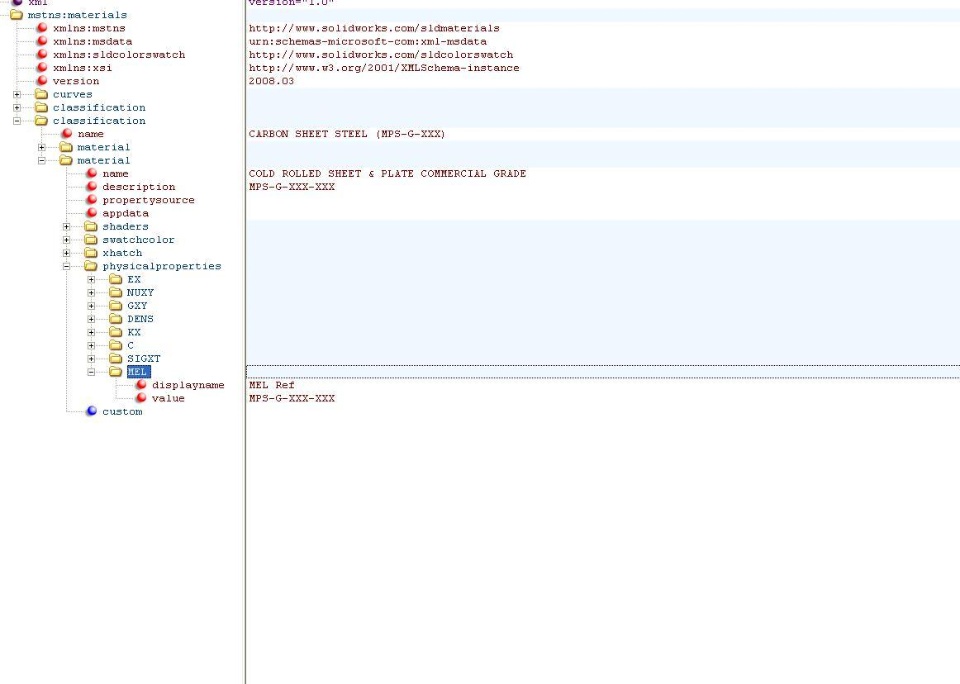Click the GXY node folder icon

116,306
